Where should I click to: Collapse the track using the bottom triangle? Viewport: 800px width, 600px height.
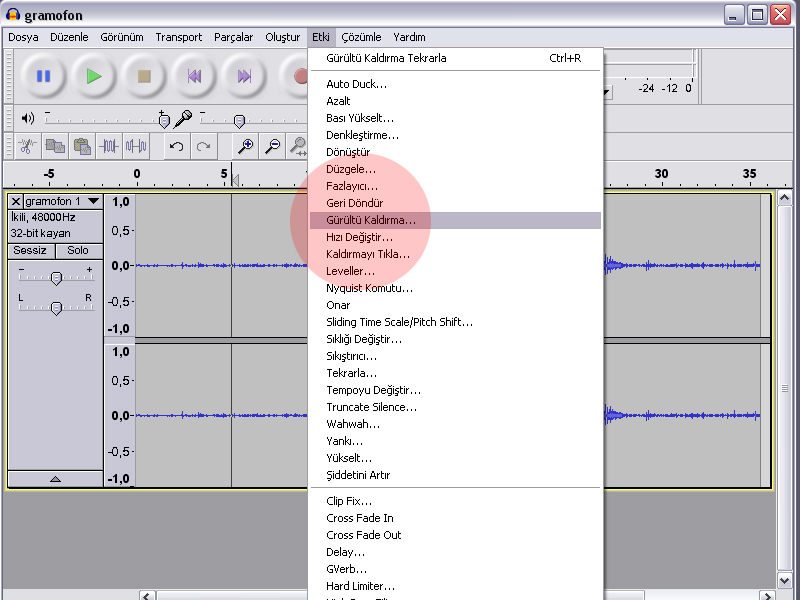pos(55,479)
